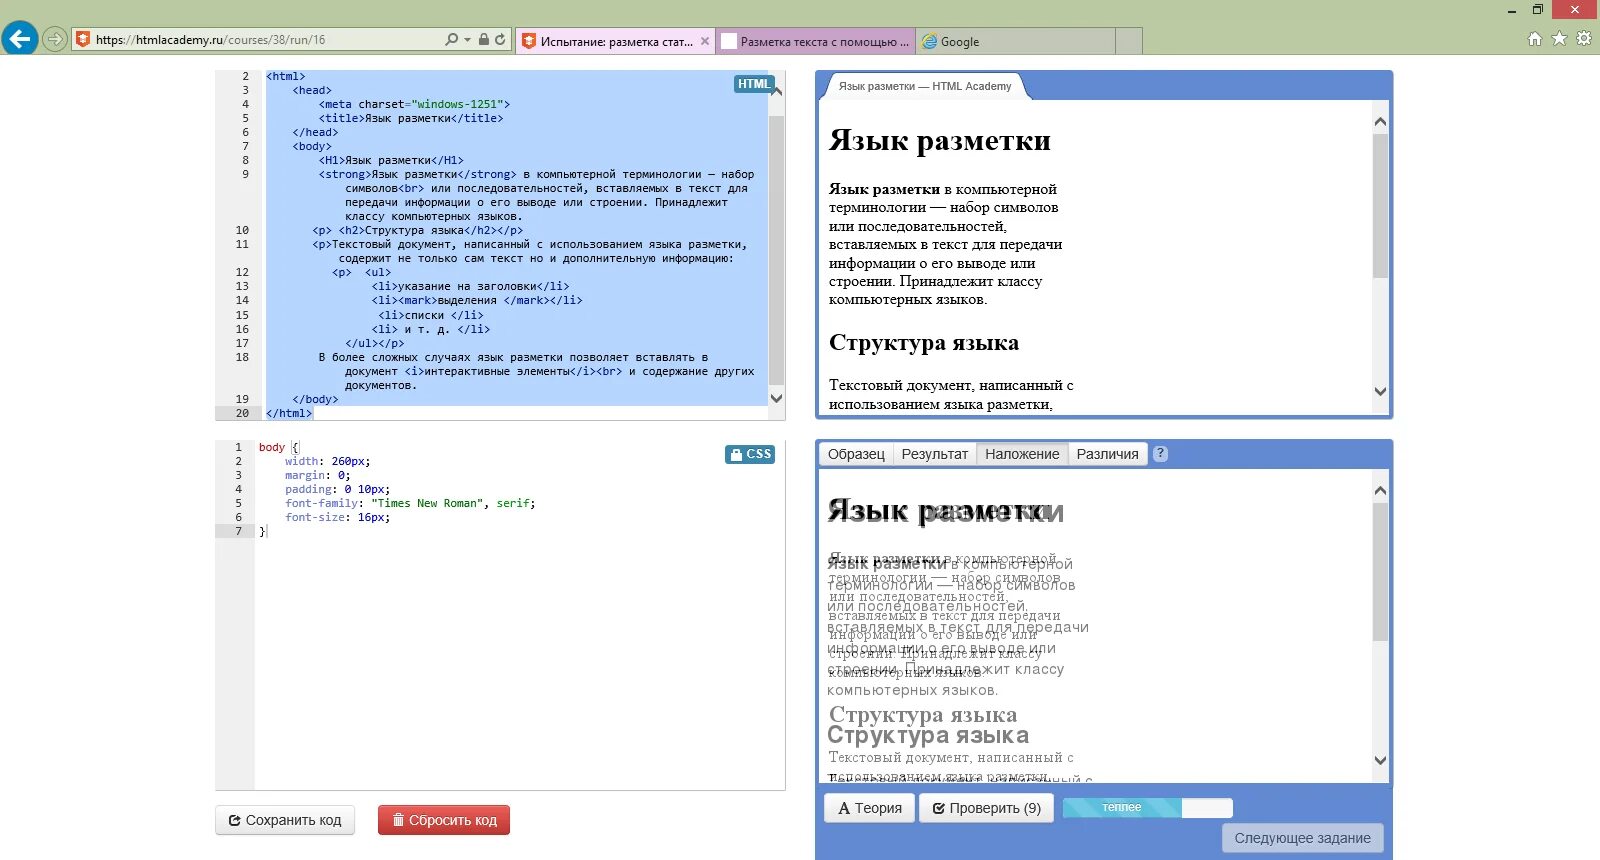Click the preview pane scroll-down arrow
The width and height of the screenshot is (1600, 860).
[1380, 392]
